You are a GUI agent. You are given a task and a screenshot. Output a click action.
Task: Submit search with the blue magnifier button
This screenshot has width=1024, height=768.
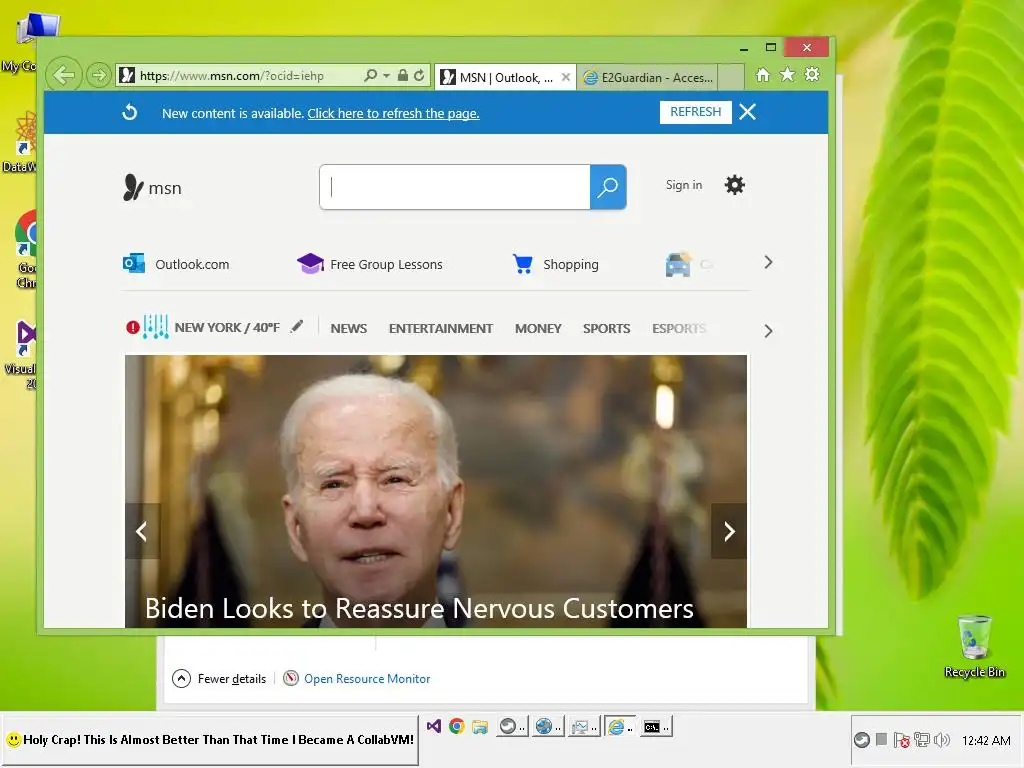tap(608, 187)
